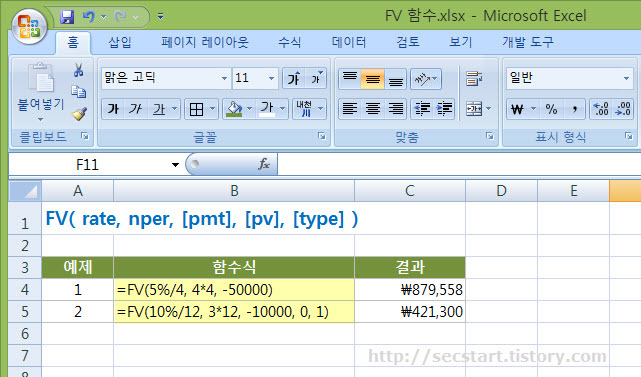Viewport: 641px width, 377px height.
Task: Open the 클립보드 dialog launcher
Action: click(85, 136)
